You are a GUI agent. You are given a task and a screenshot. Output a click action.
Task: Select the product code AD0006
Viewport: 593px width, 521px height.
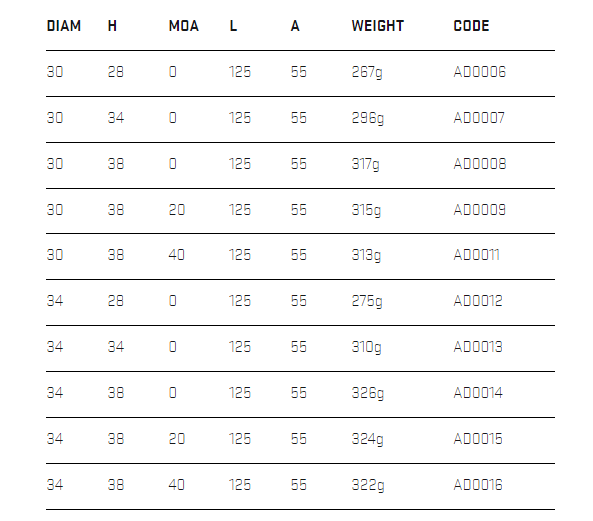click(480, 72)
